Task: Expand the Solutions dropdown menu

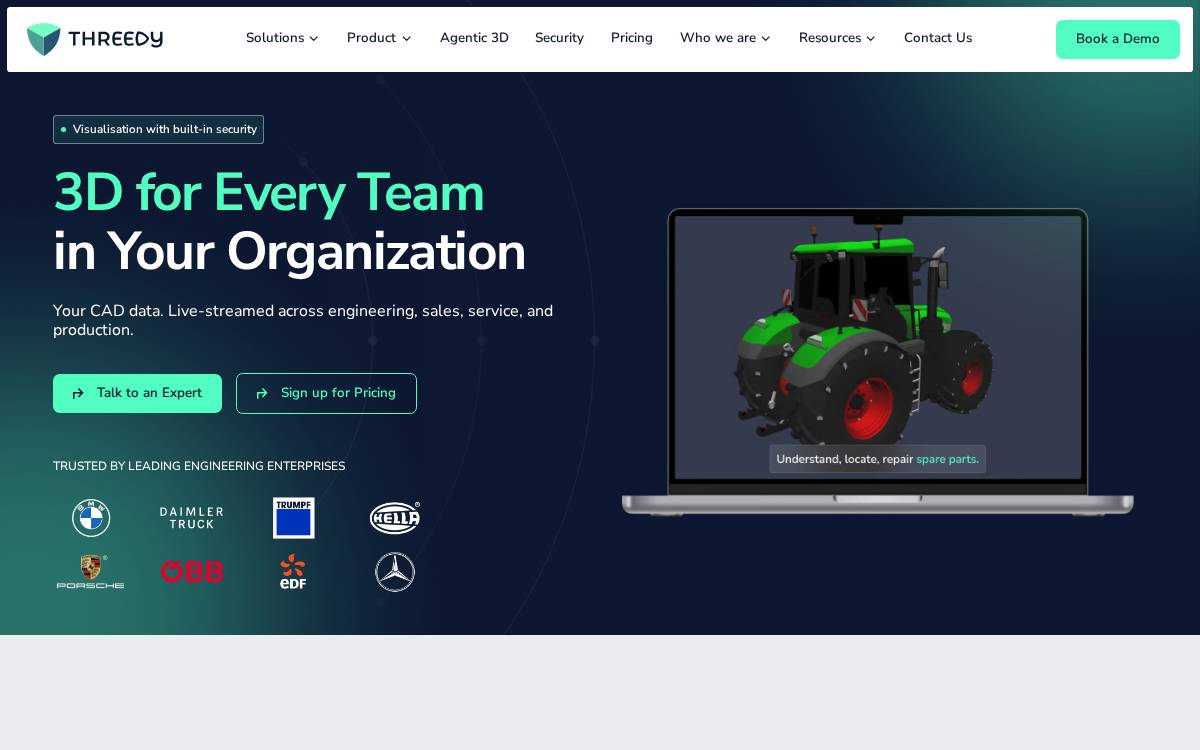Action: tap(282, 38)
